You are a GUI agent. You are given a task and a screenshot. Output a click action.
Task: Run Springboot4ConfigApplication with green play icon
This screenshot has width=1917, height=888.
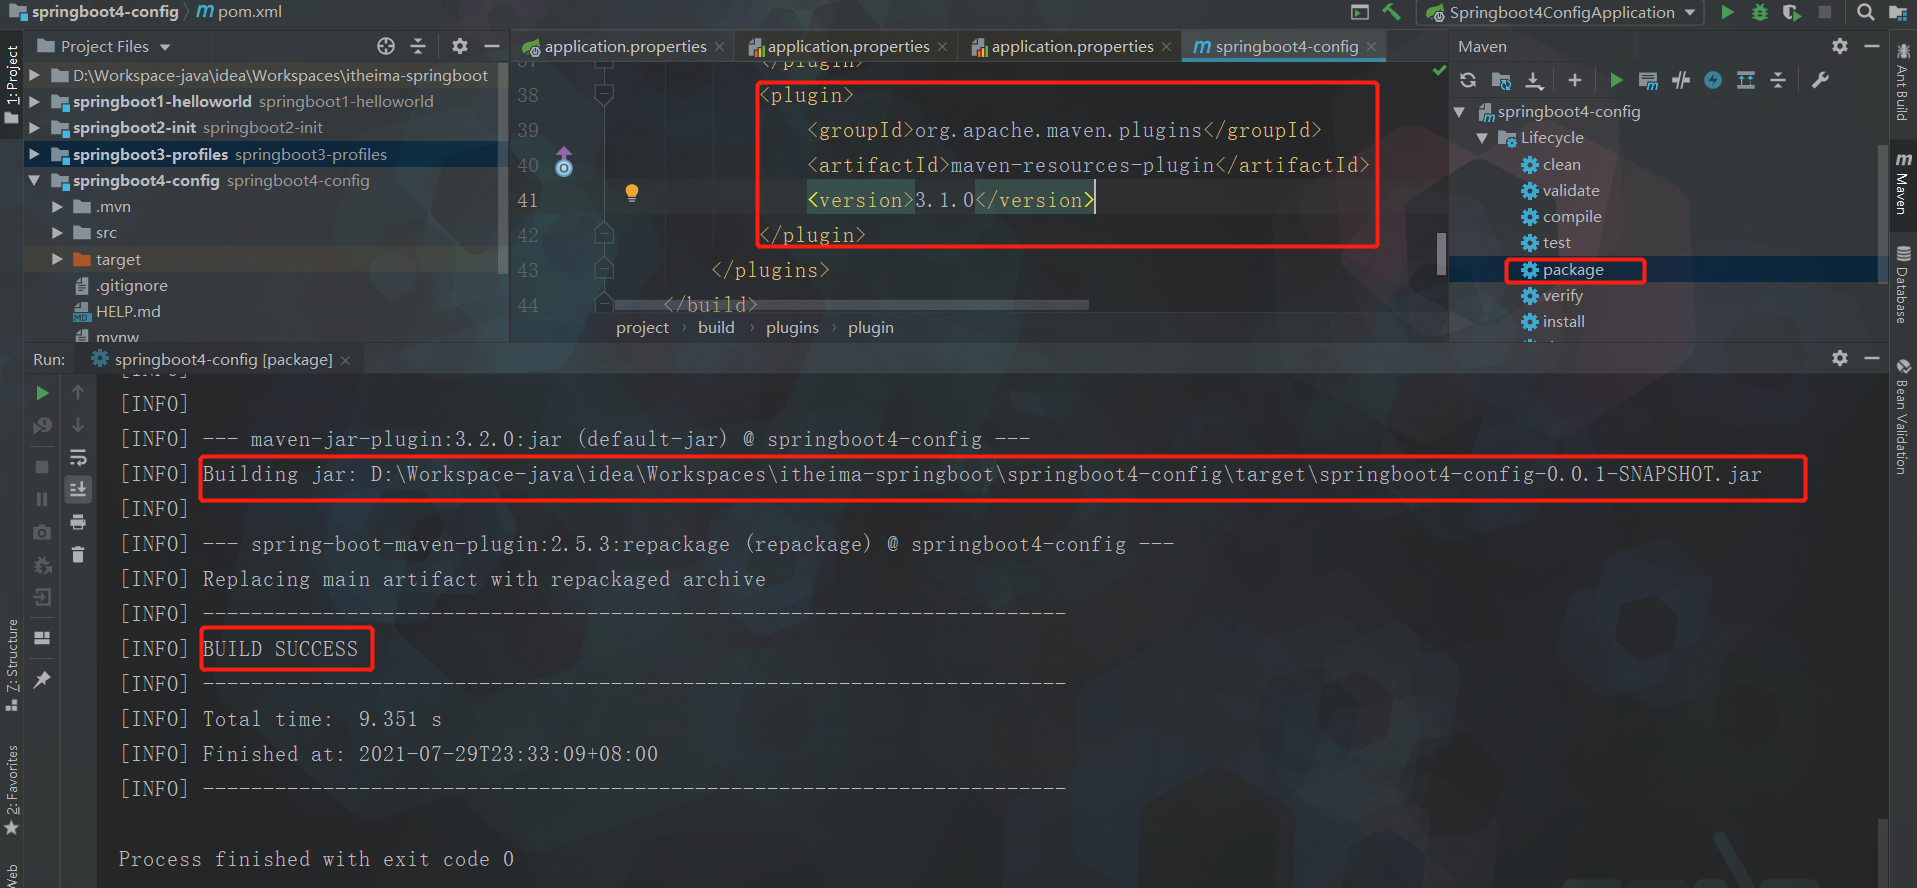[x=1727, y=12]
